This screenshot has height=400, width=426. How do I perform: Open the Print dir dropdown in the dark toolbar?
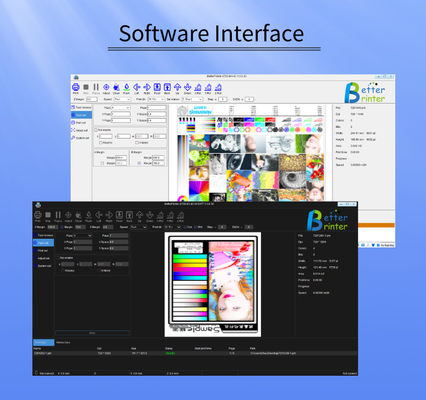click(172, 227)
